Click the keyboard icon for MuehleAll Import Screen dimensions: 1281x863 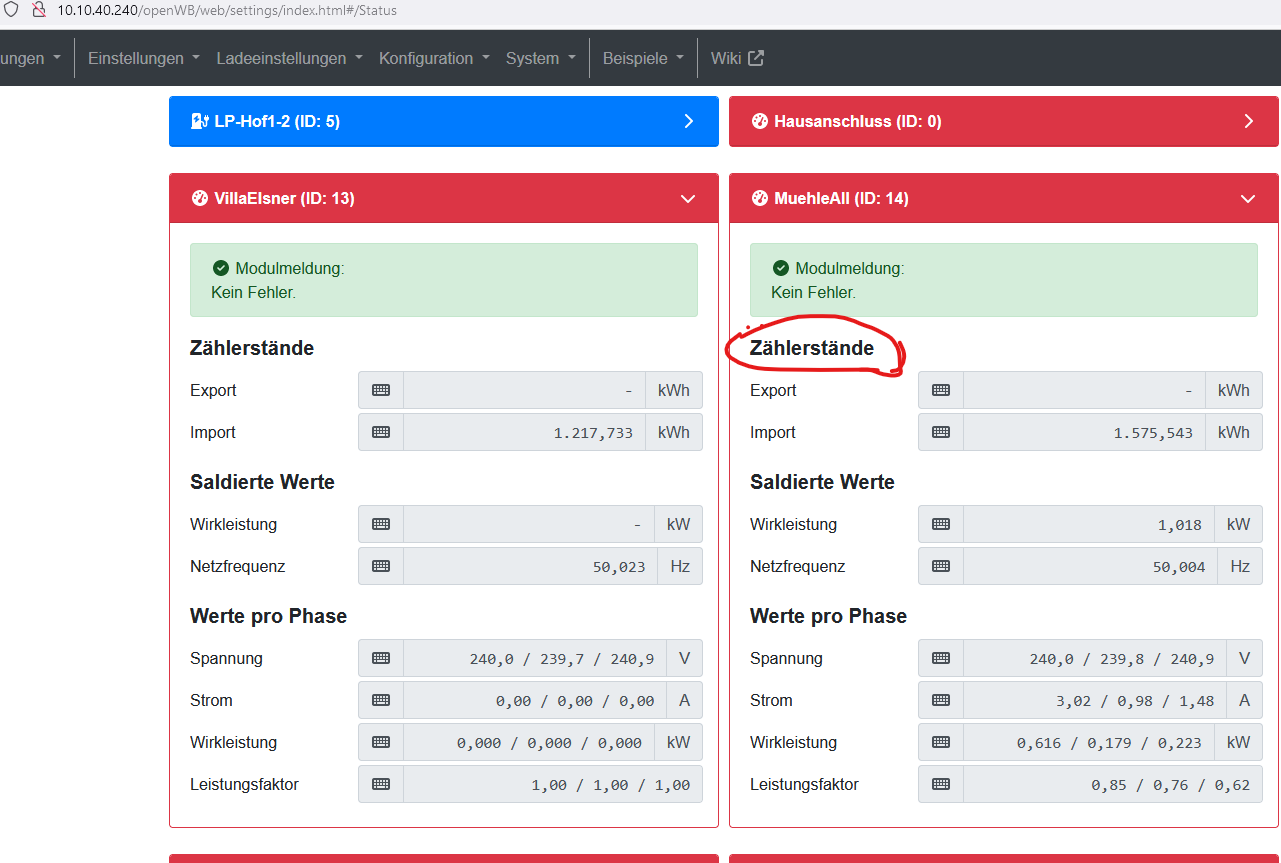coord(941,432)
